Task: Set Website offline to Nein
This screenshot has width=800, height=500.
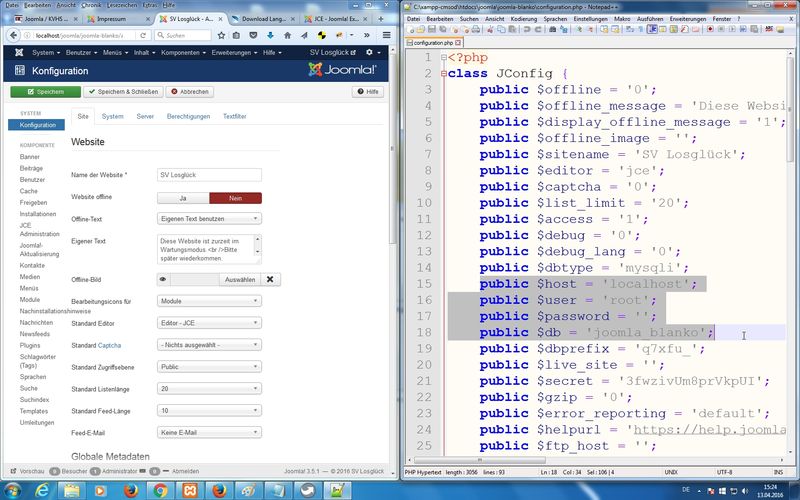Action: pyautogui.click(x=235, y=198)
